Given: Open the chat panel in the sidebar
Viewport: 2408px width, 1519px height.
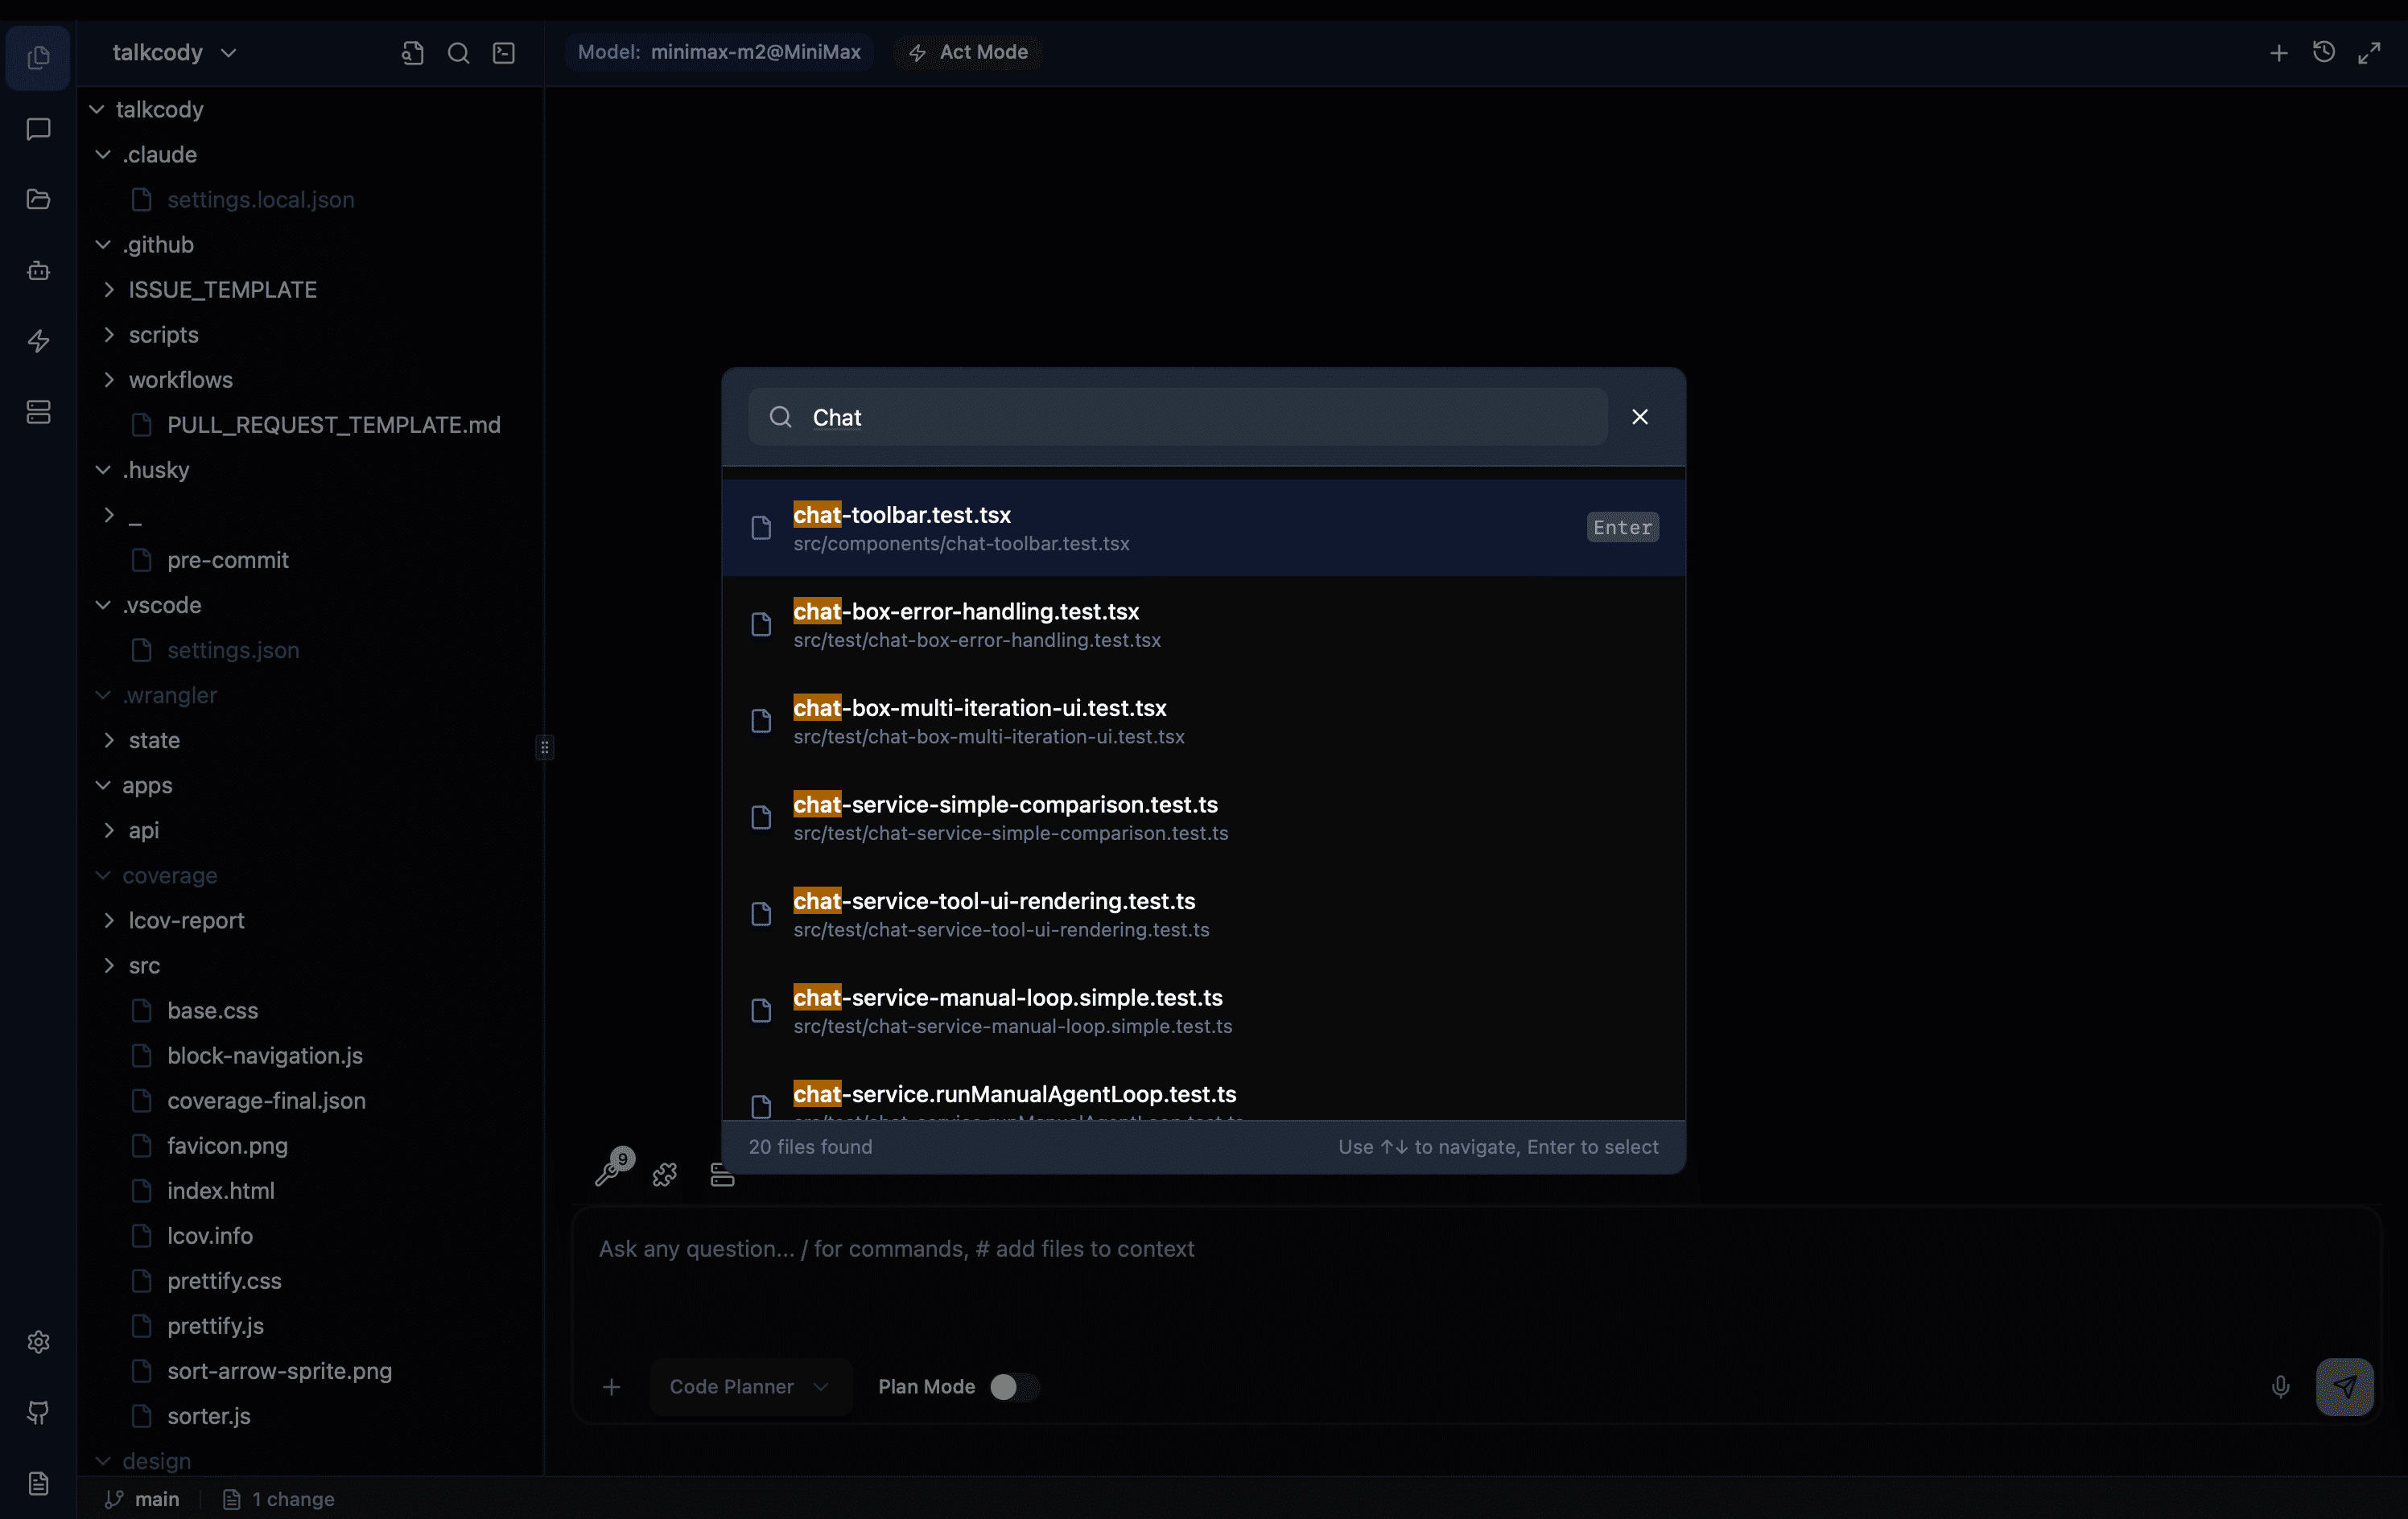Looking at the screenshot, I should [x=38, y=128].
